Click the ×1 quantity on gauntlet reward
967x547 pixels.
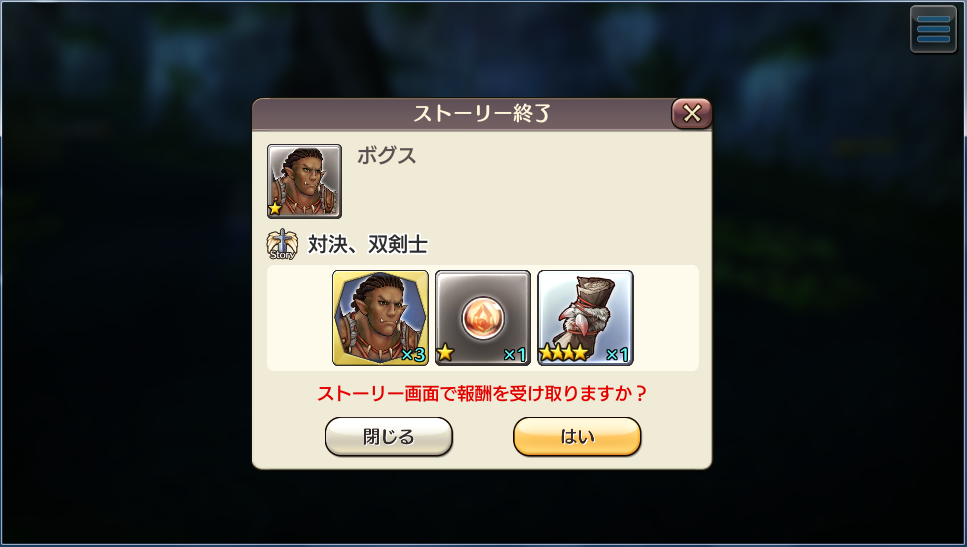pos(617,355)
